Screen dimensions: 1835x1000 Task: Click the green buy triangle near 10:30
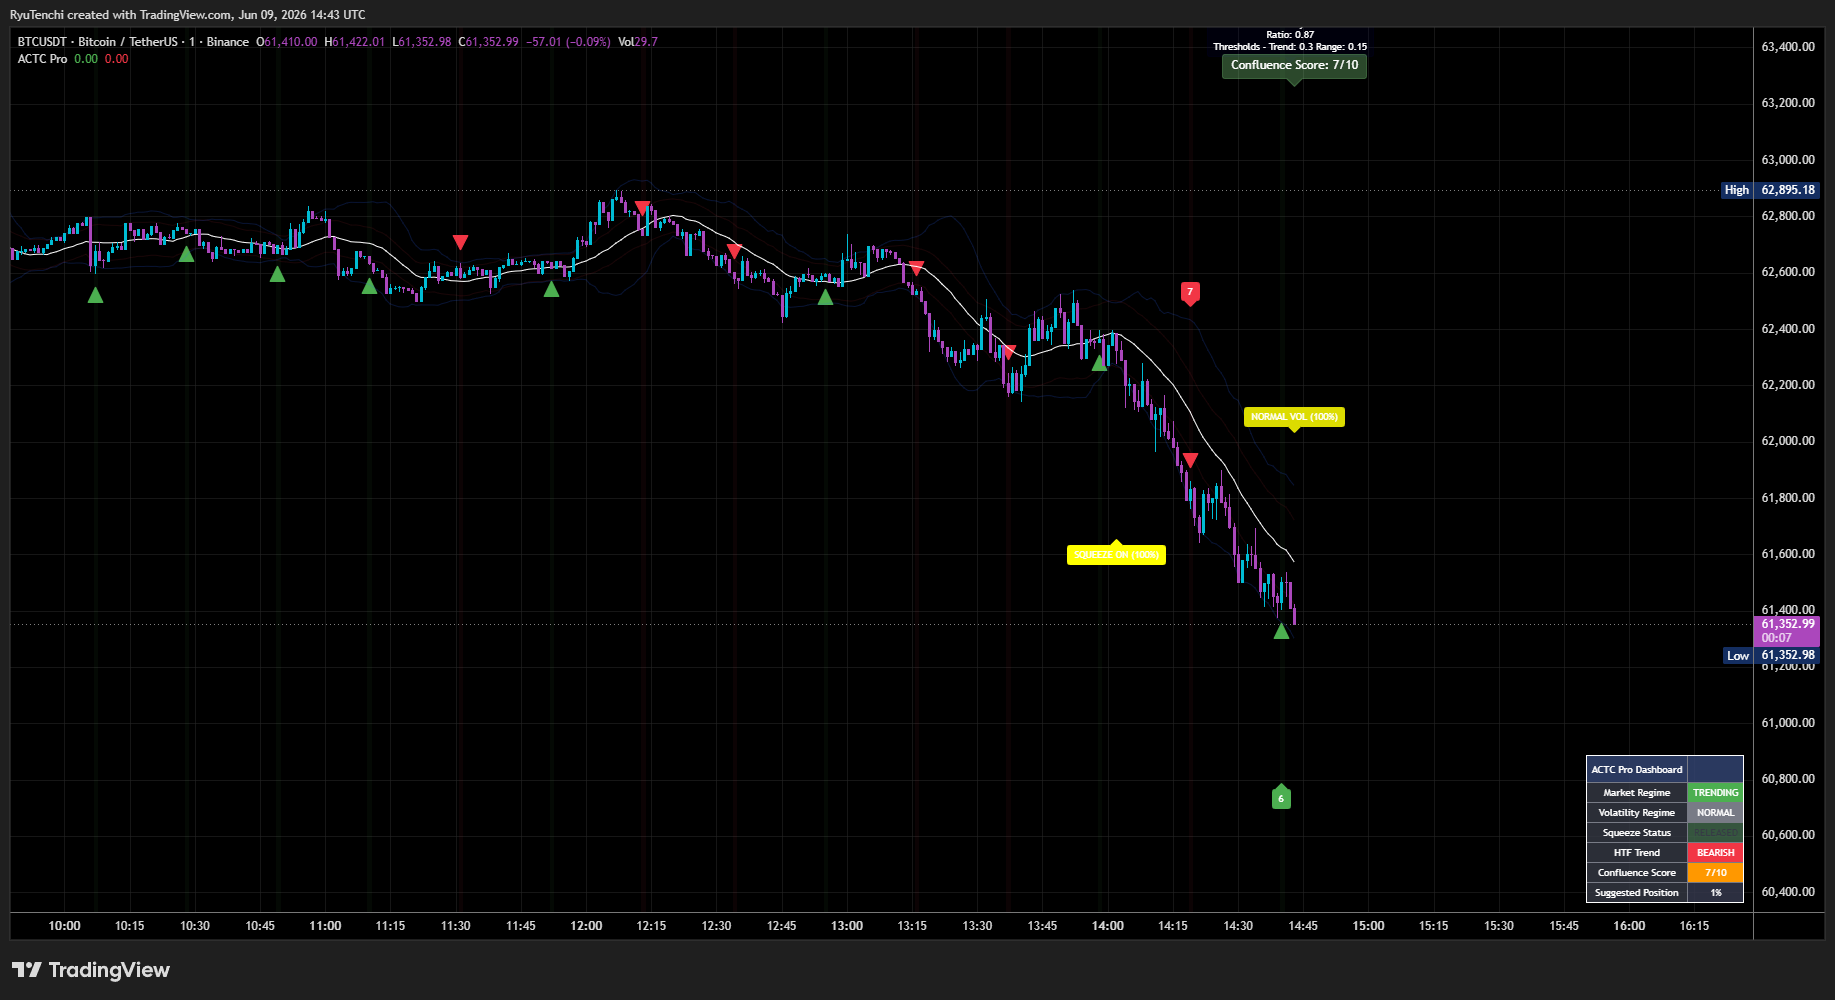click(x=186, y=254)
